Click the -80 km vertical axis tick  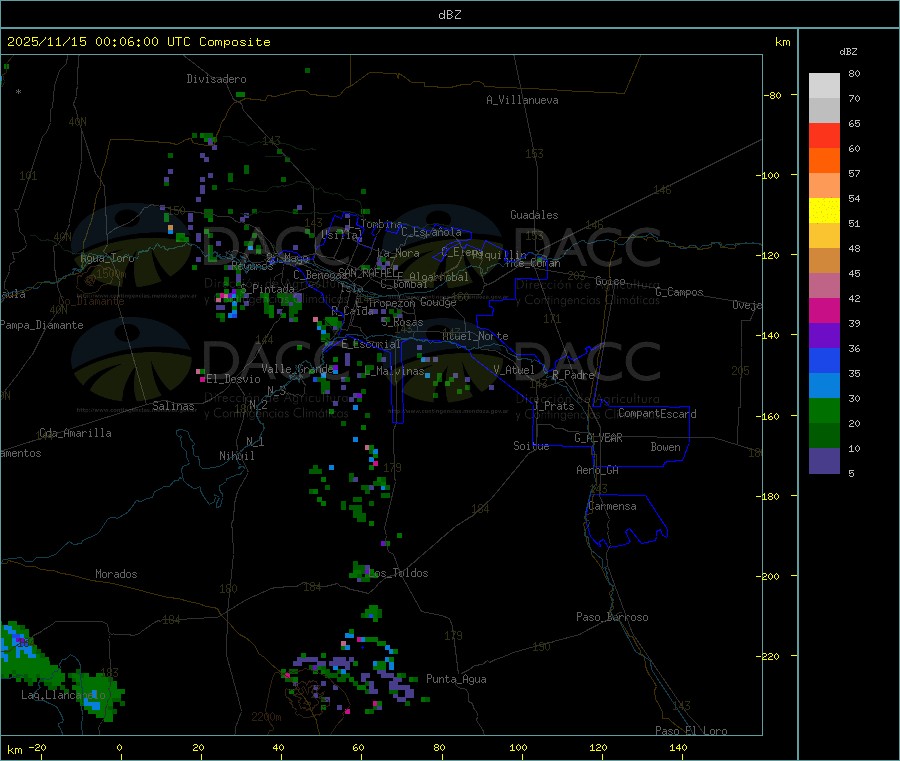click(773, 95)
